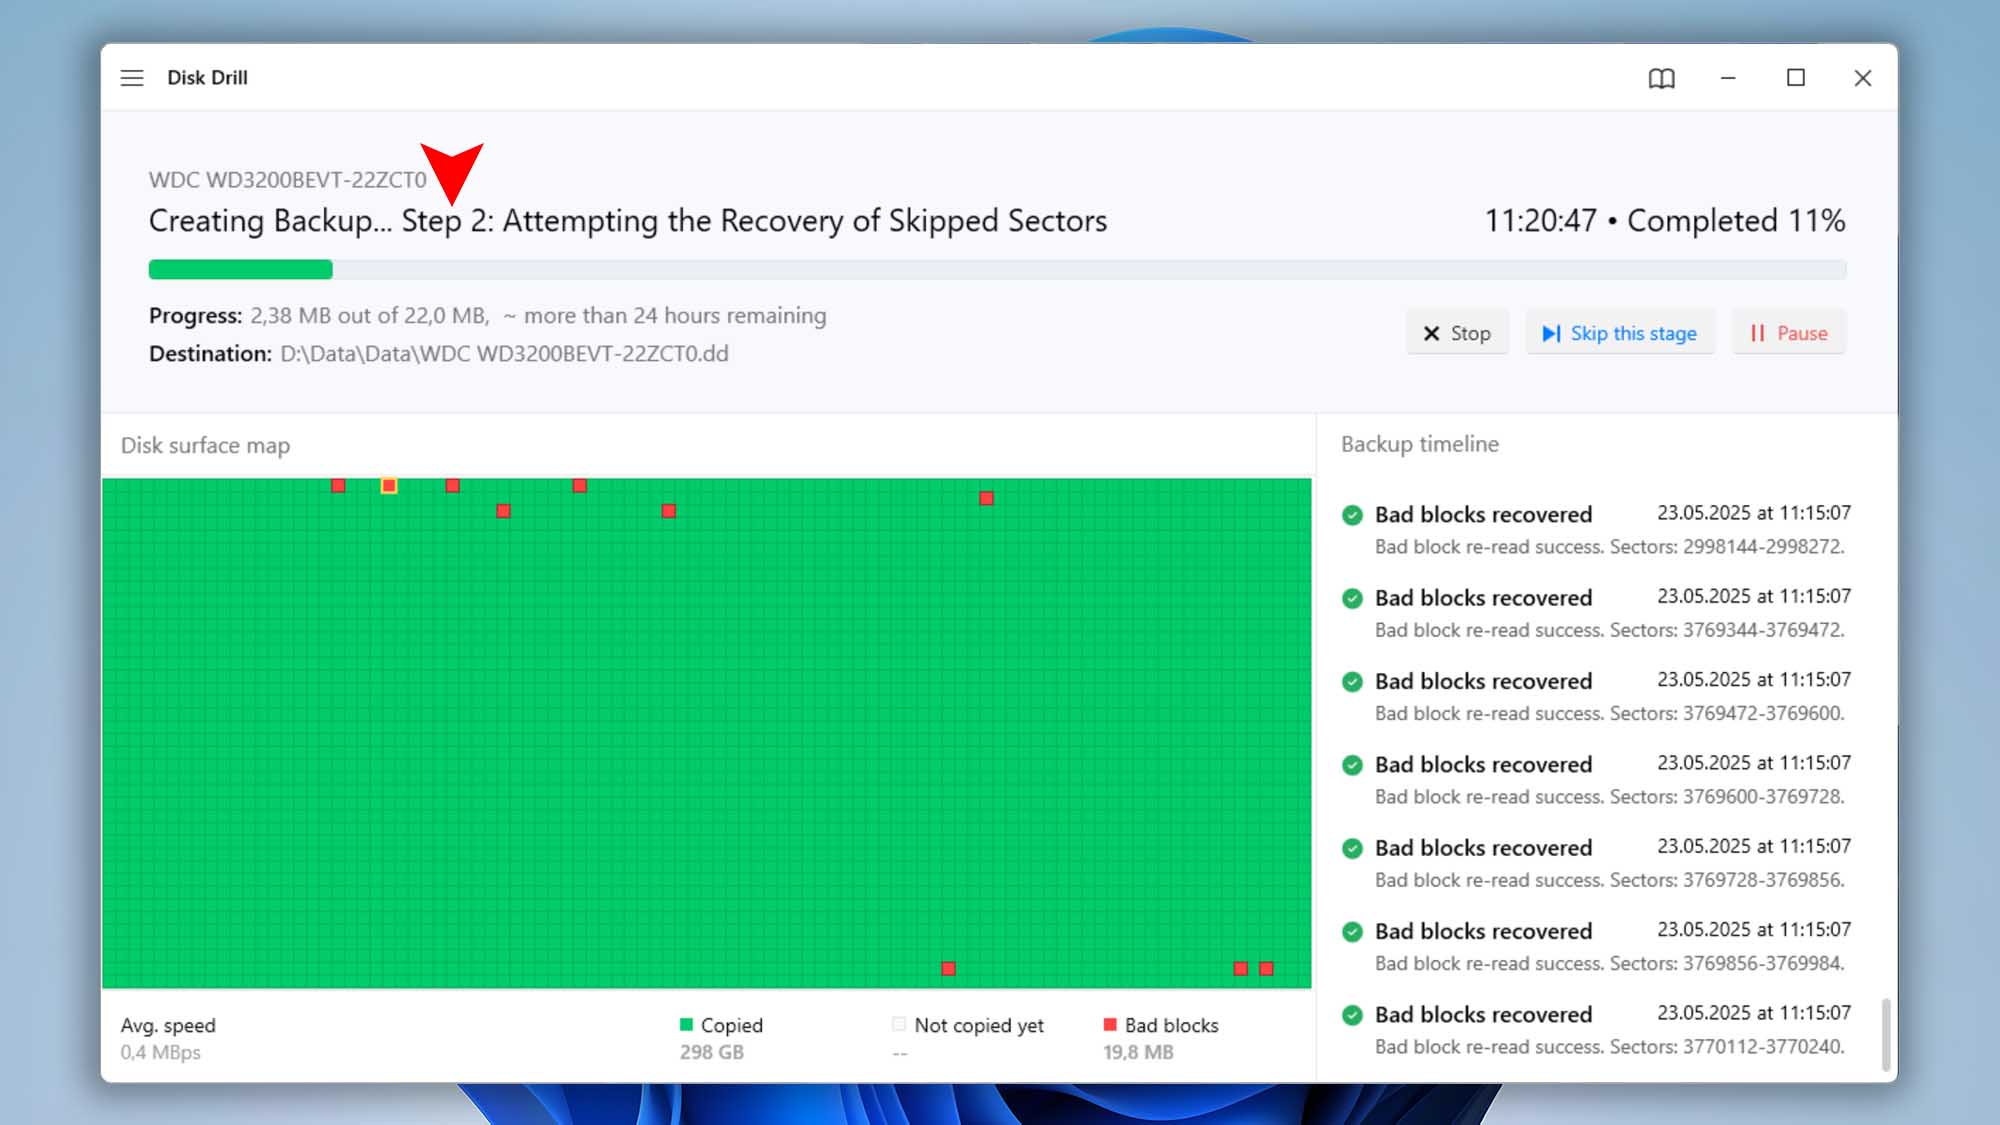
Task: Maximize the Disk Drill window
Action: tap(1796, 78)
